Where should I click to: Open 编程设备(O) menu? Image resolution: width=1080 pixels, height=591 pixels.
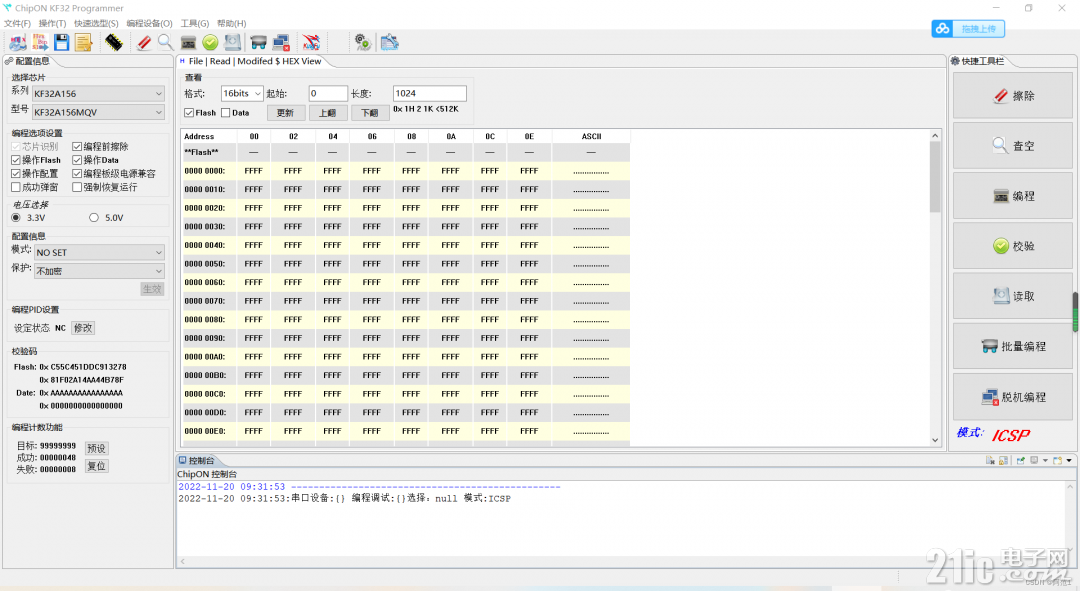(149, 23)
